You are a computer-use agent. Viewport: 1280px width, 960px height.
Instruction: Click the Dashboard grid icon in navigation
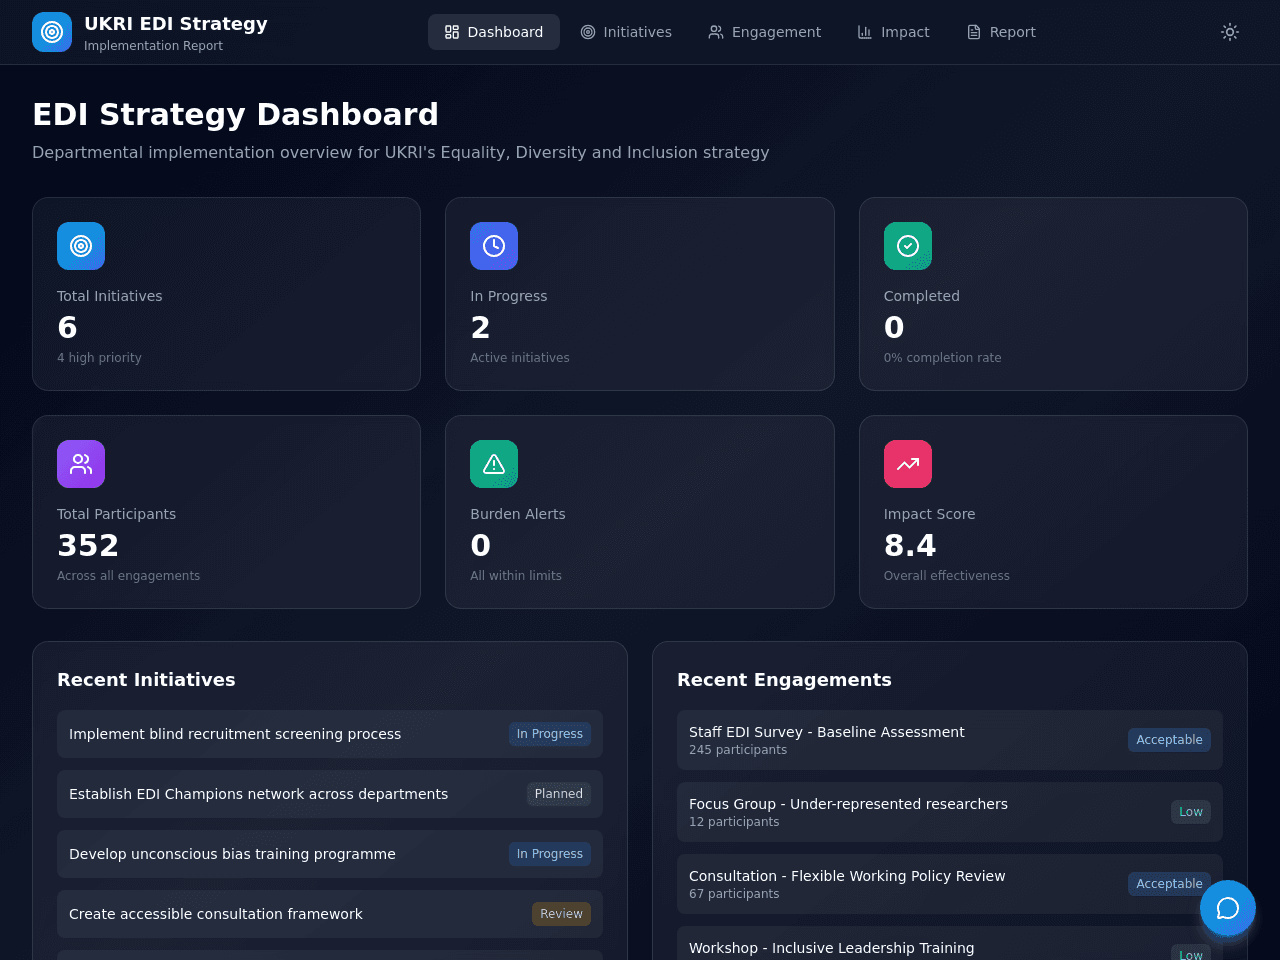452,32
